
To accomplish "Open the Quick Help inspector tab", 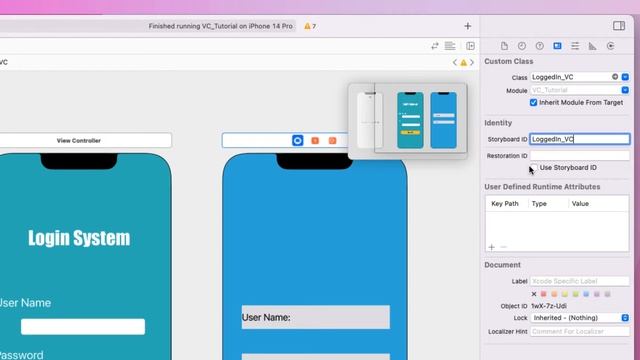I will pos(540,46).
